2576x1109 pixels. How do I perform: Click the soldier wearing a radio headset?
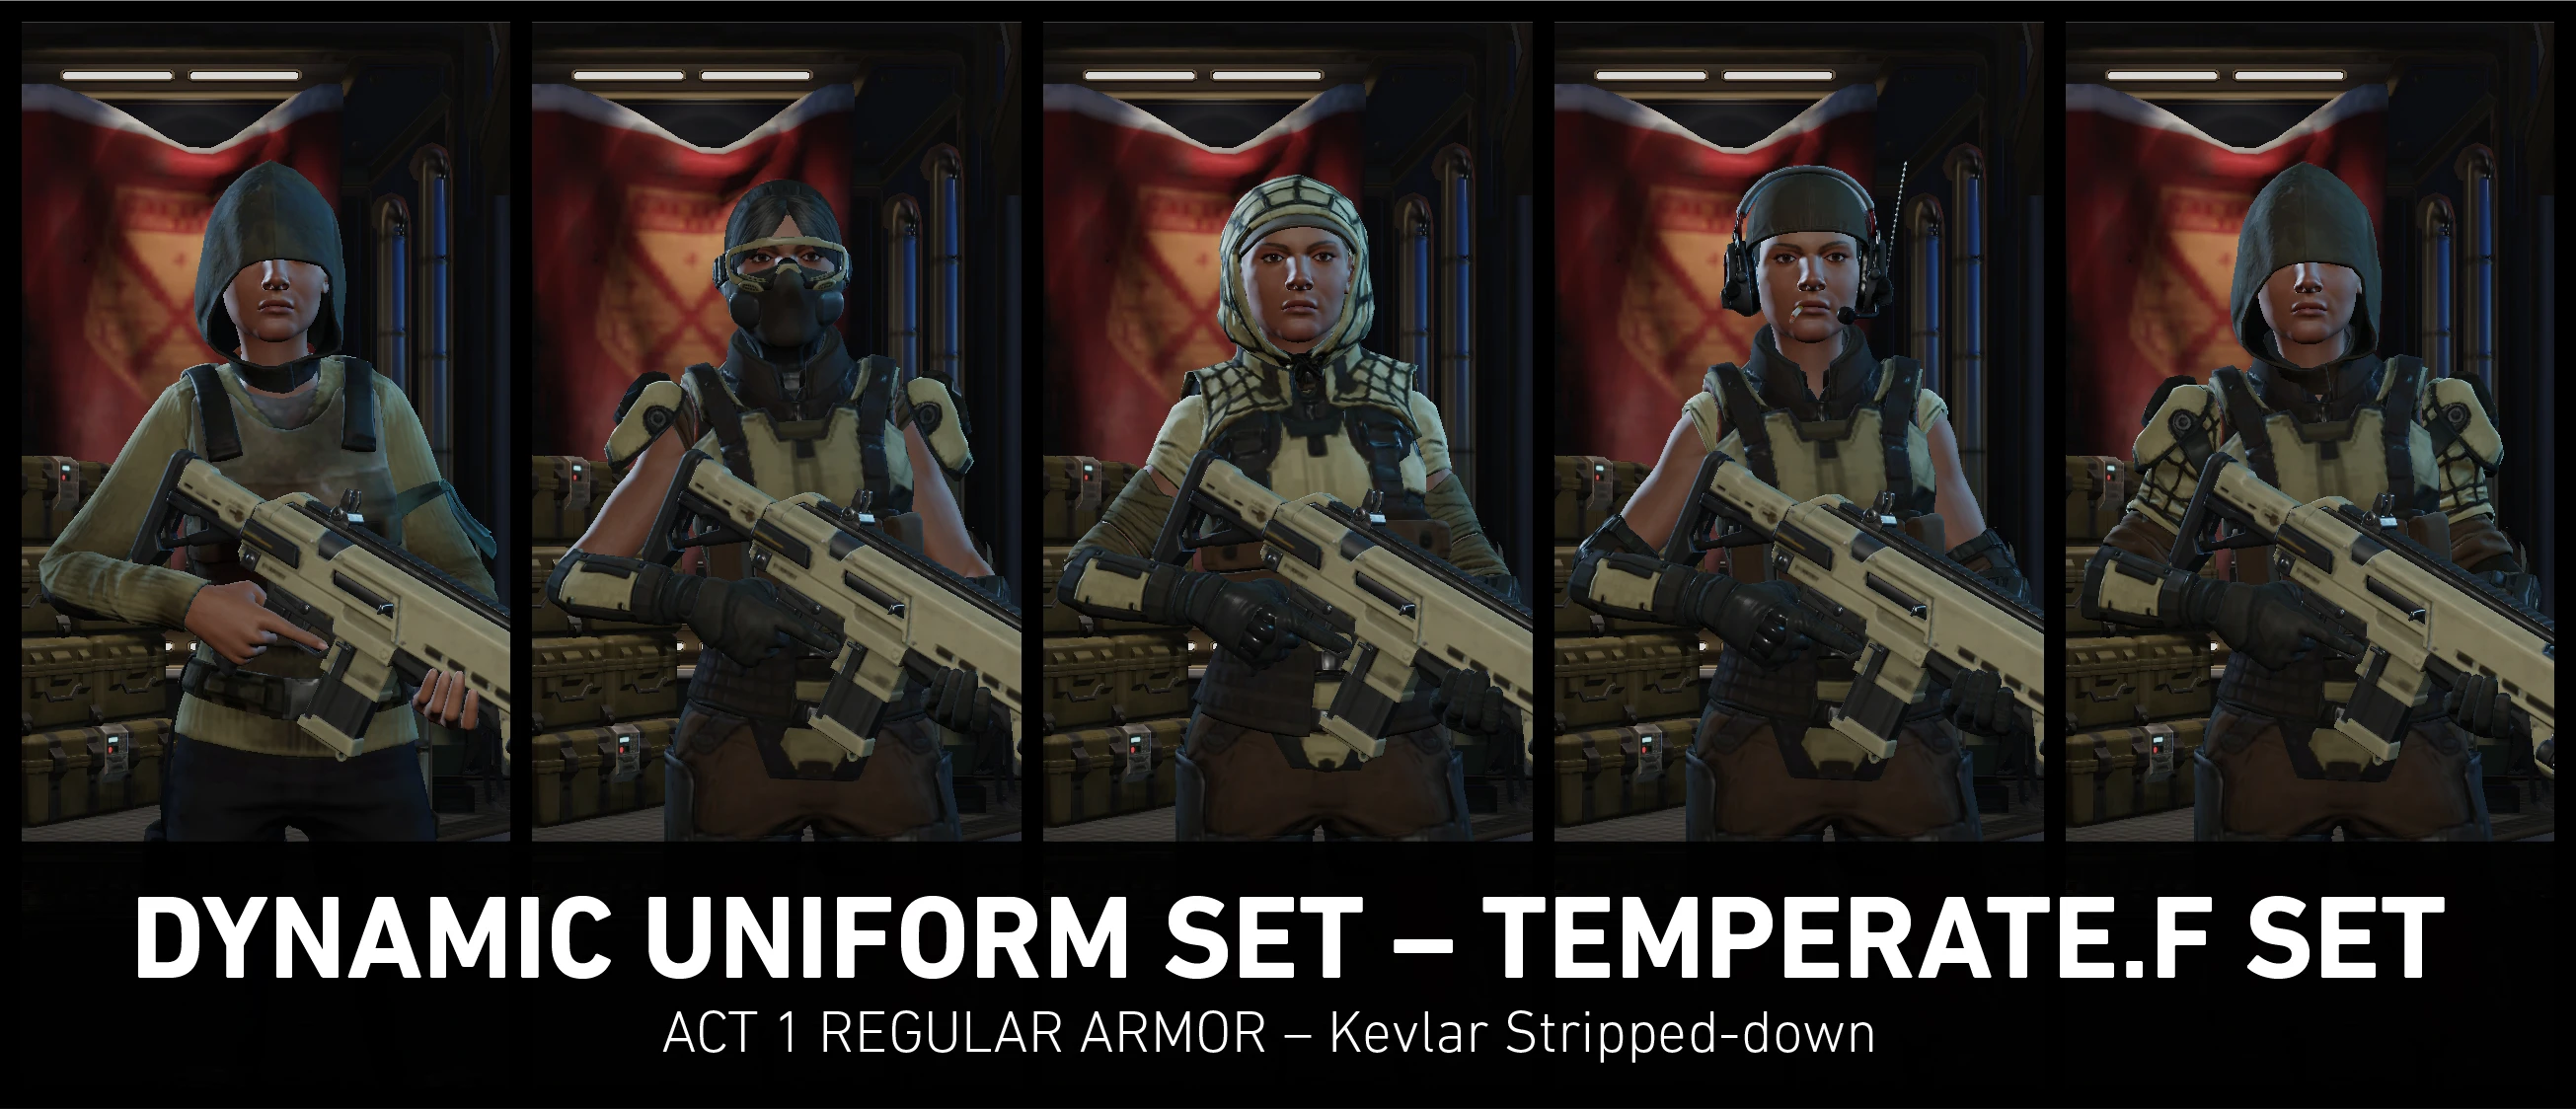1799,432
